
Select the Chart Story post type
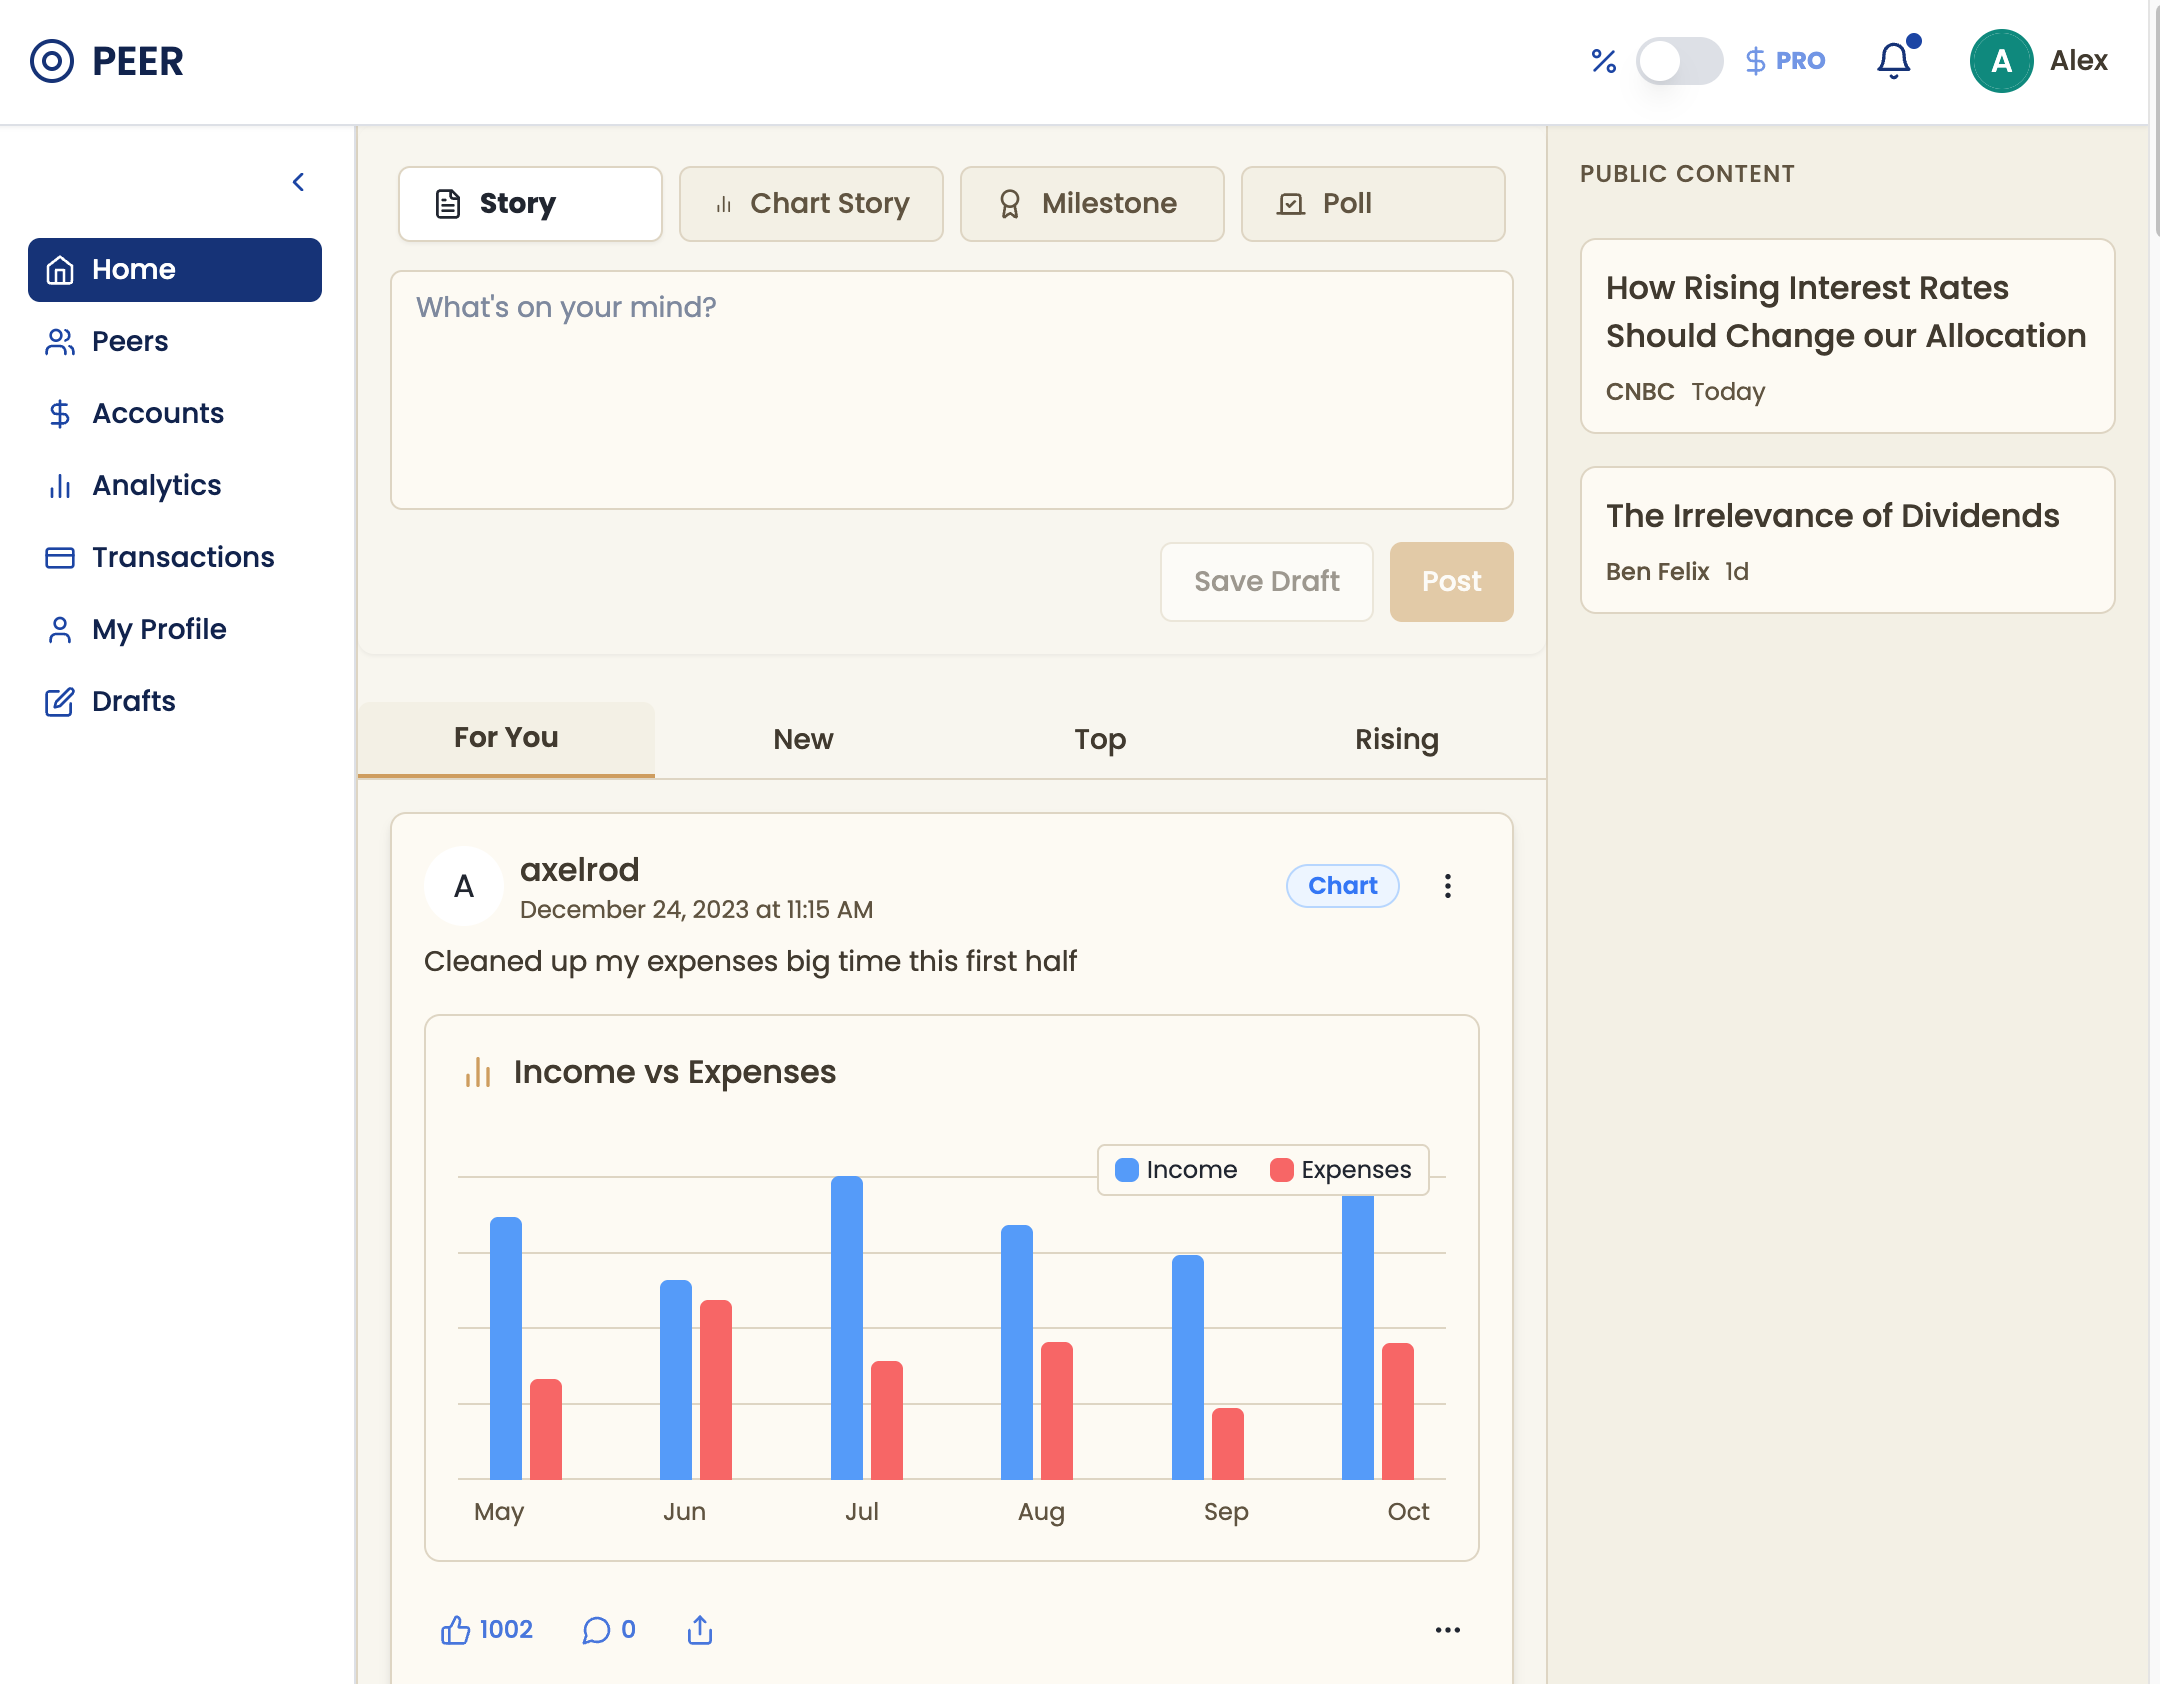(x=811, y=204)
